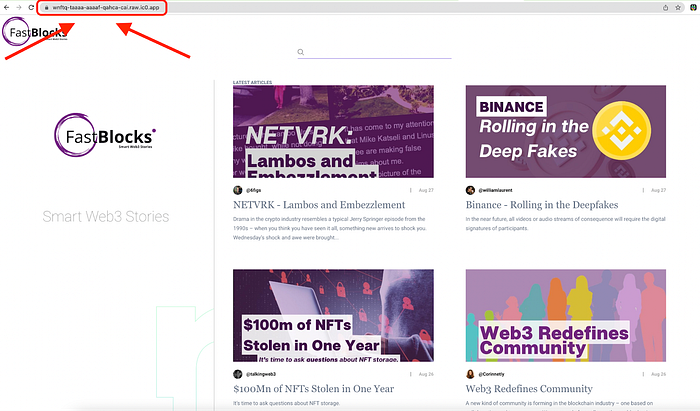This screenshot has width=700, height=411.
Task: Click the large FastBlocks logo in the sidebar
Action: 105,135
